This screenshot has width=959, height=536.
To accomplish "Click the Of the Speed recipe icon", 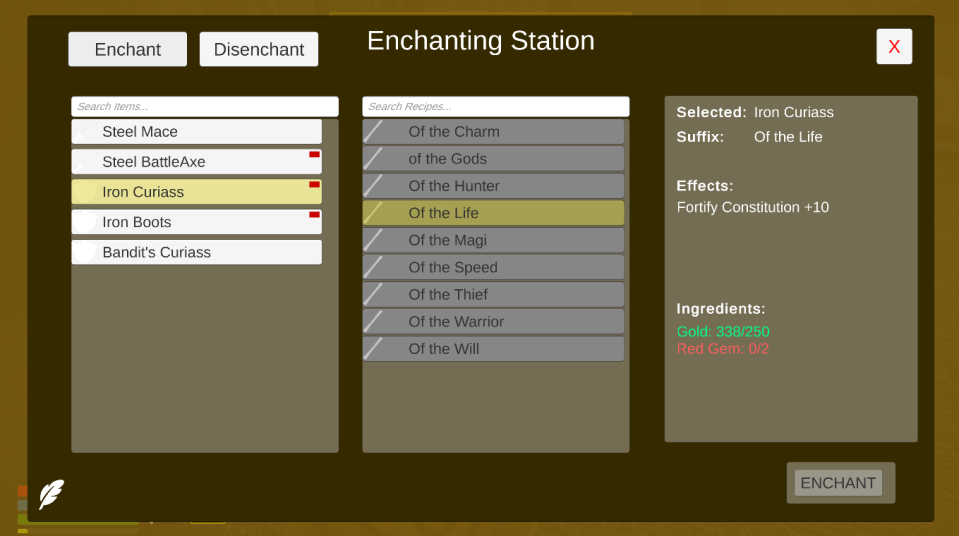I will (374, 267).
